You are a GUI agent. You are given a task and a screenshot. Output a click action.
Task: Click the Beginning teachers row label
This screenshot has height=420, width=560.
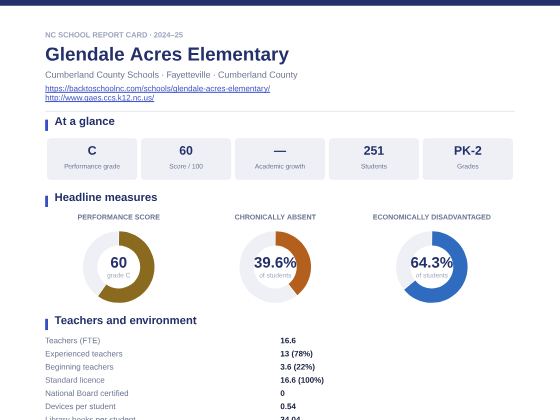(x=79, y=367)
